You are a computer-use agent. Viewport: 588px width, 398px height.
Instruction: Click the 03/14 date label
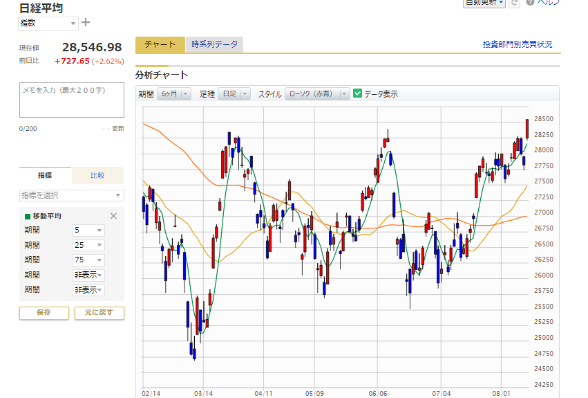(203, 393)
